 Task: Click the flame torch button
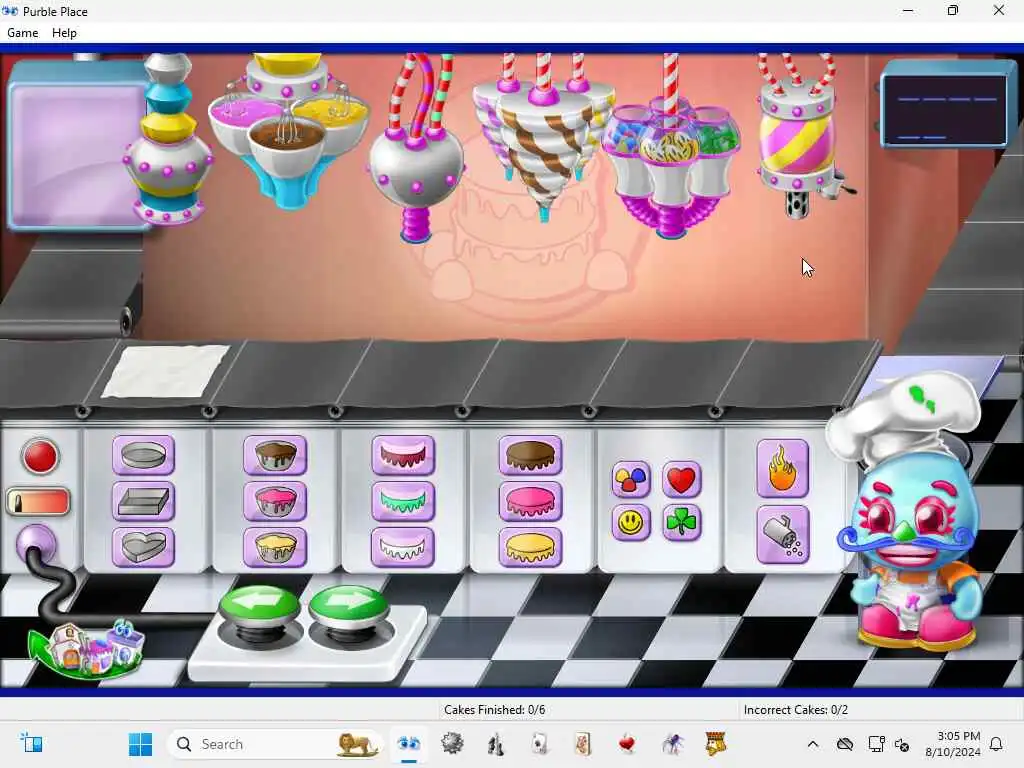782,468
